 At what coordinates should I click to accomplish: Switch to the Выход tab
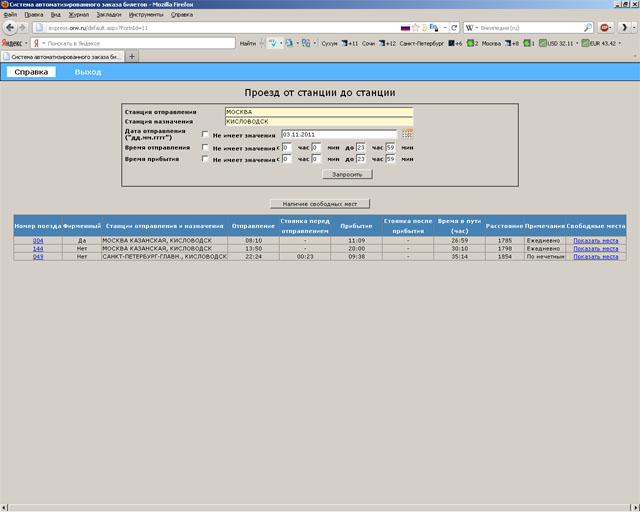coord(88,72)
